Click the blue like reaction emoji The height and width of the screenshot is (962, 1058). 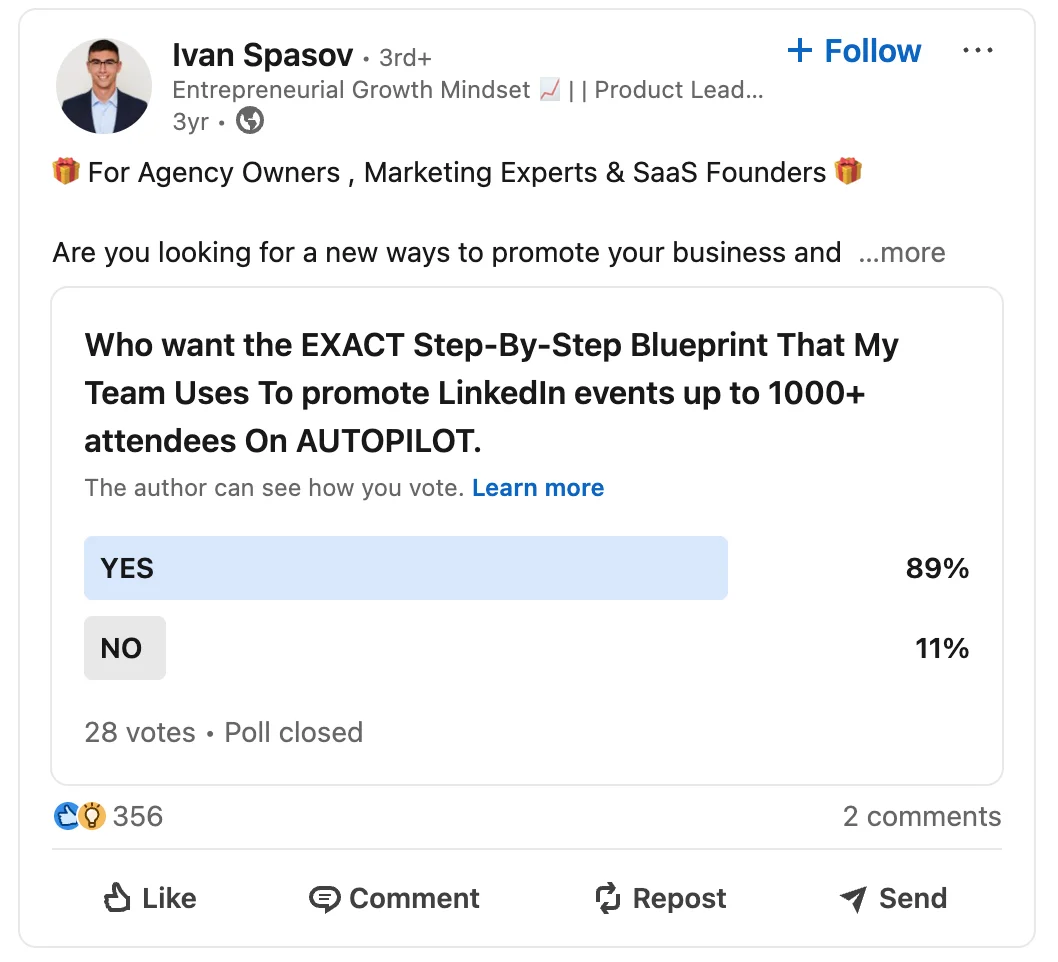[66, 816]
